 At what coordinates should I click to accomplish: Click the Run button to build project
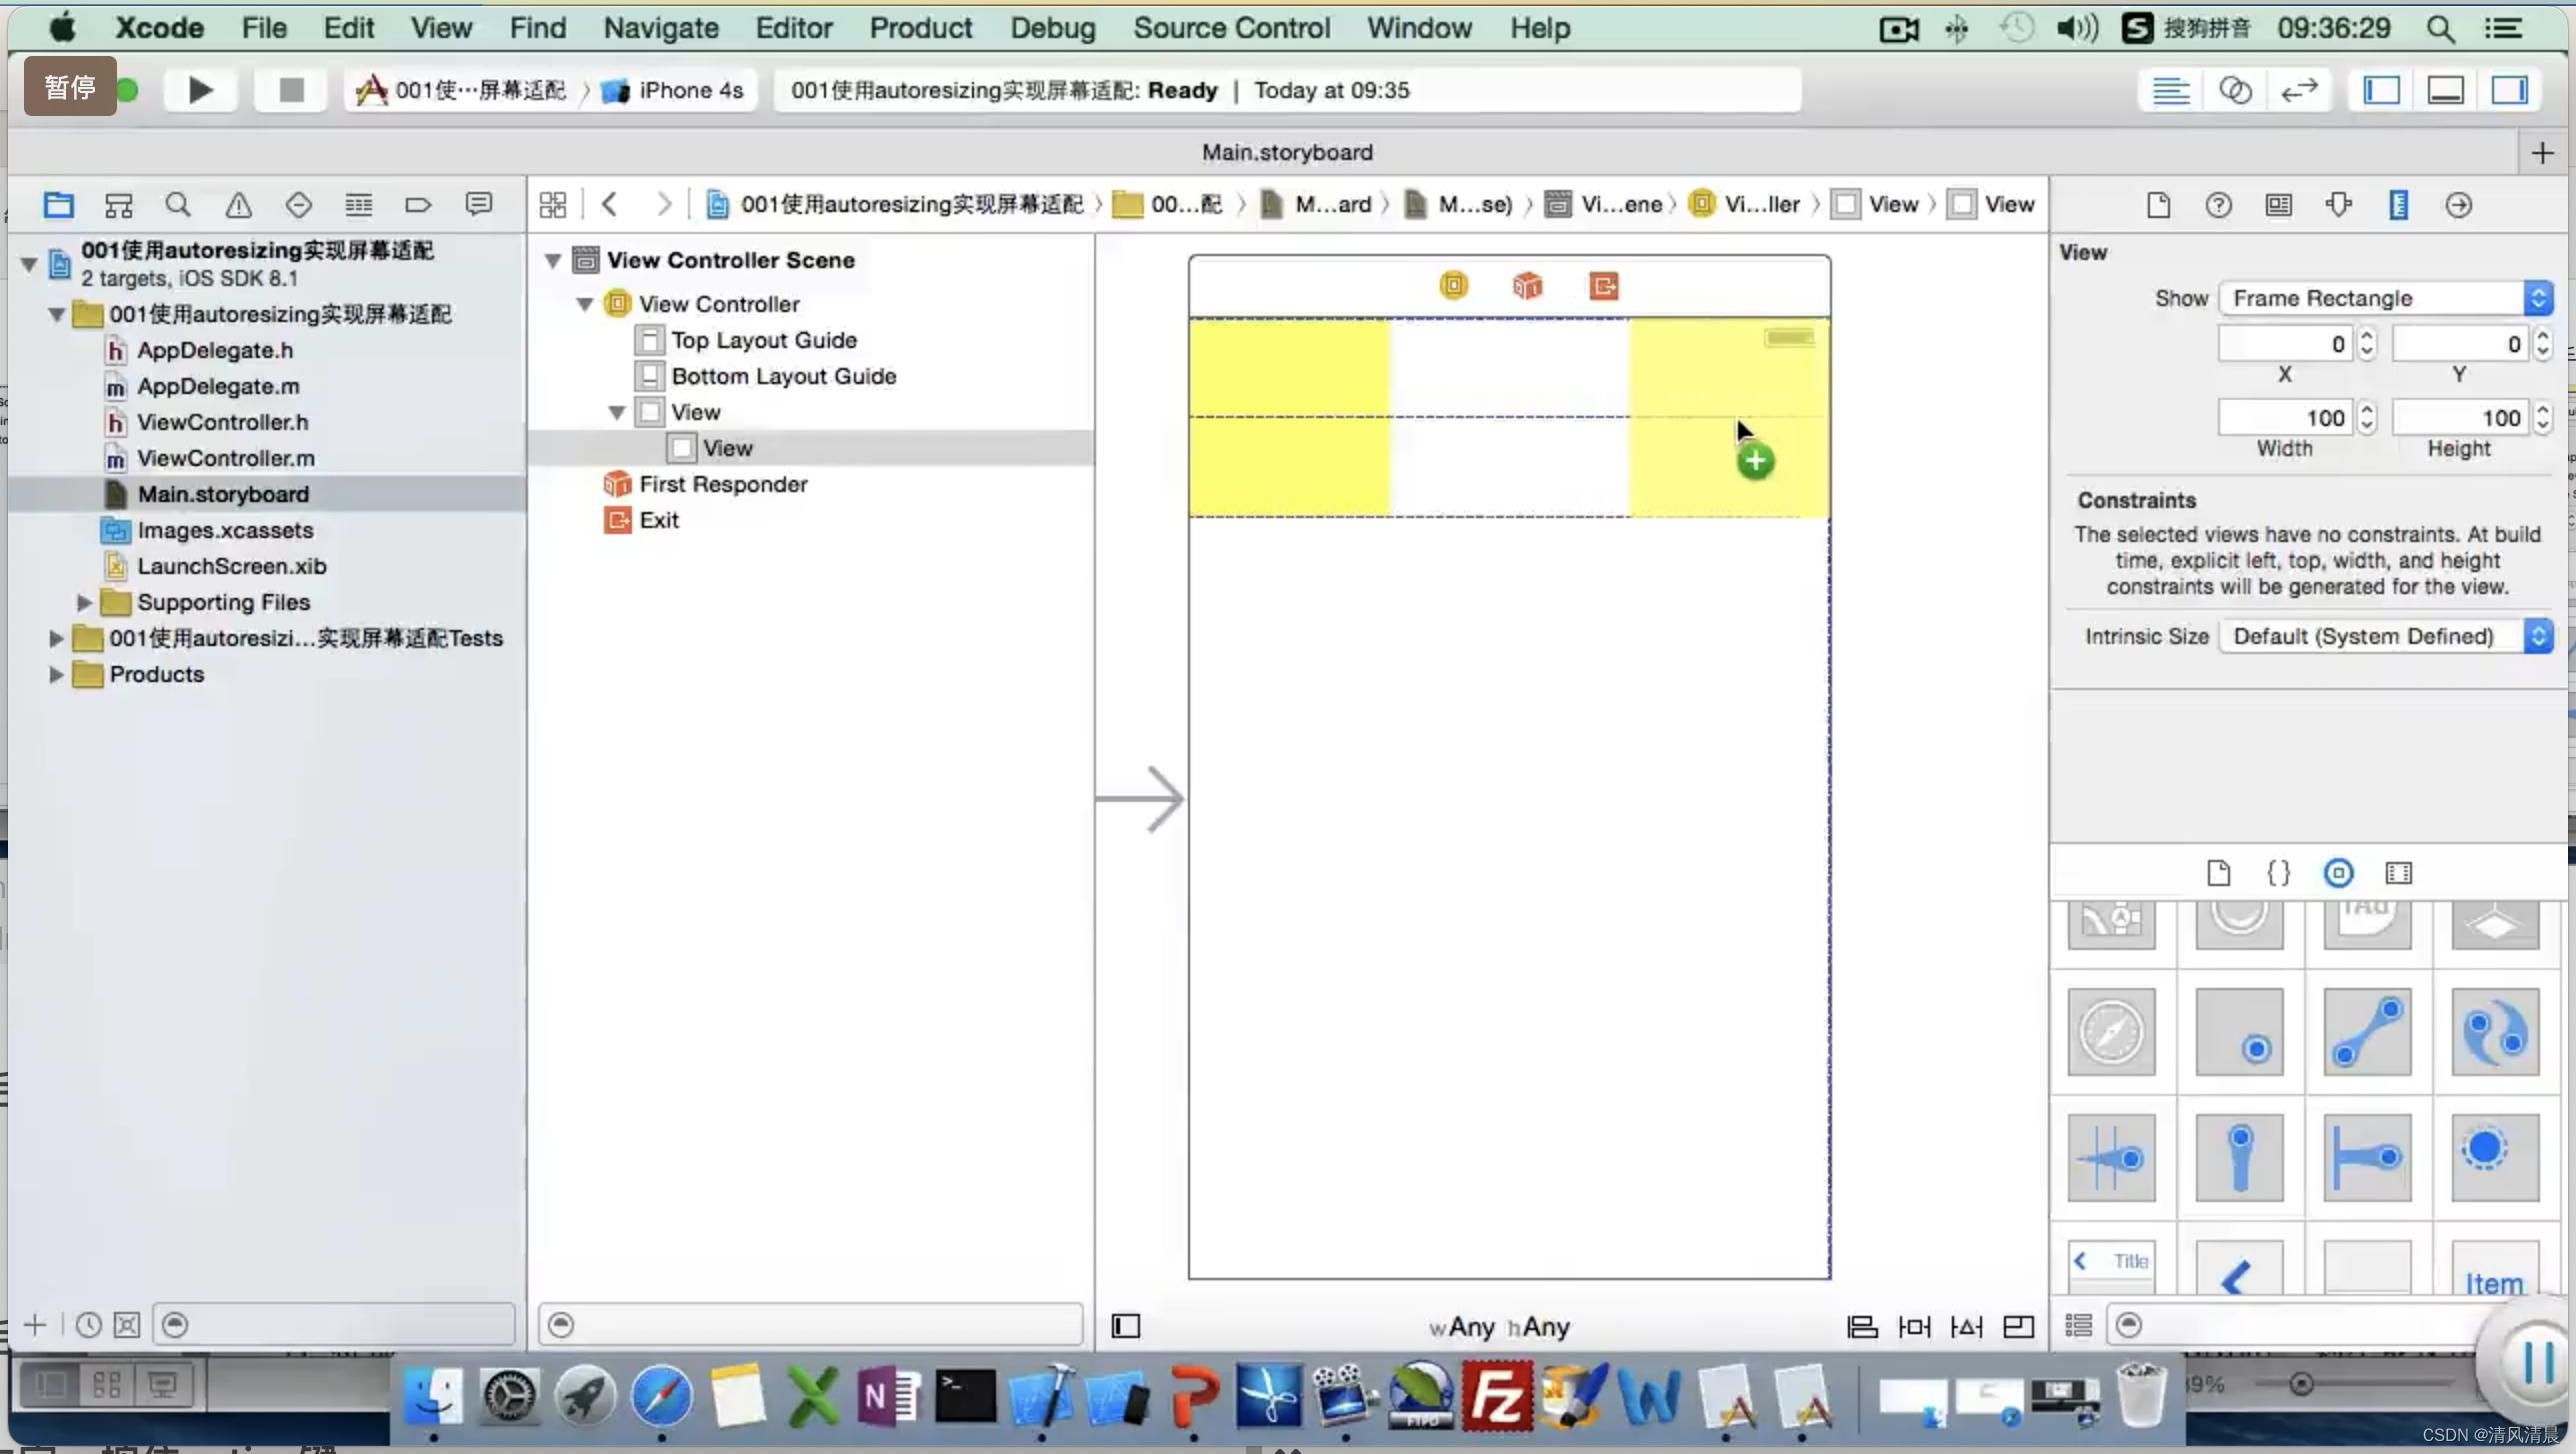198,90
